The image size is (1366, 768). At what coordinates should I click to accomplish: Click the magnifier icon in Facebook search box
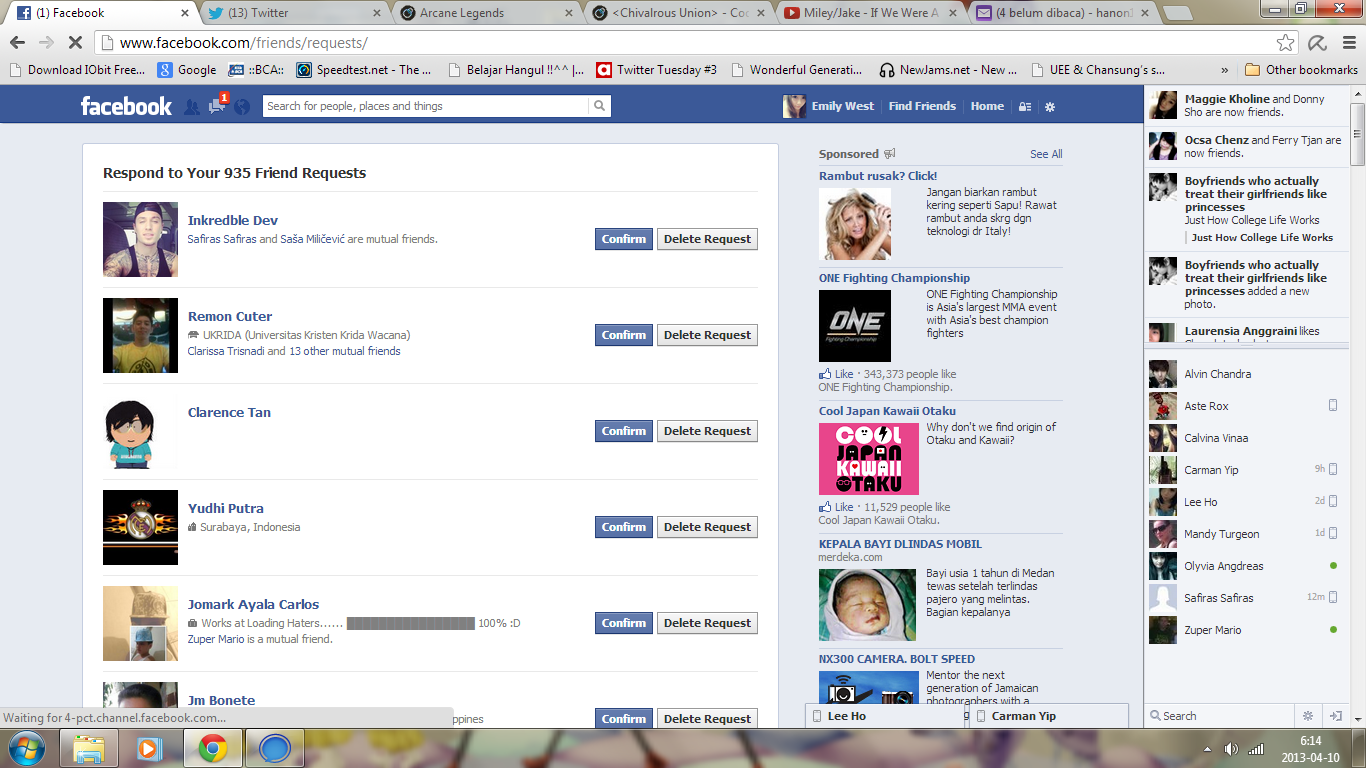pyautogui.click(x=599, y=106)
